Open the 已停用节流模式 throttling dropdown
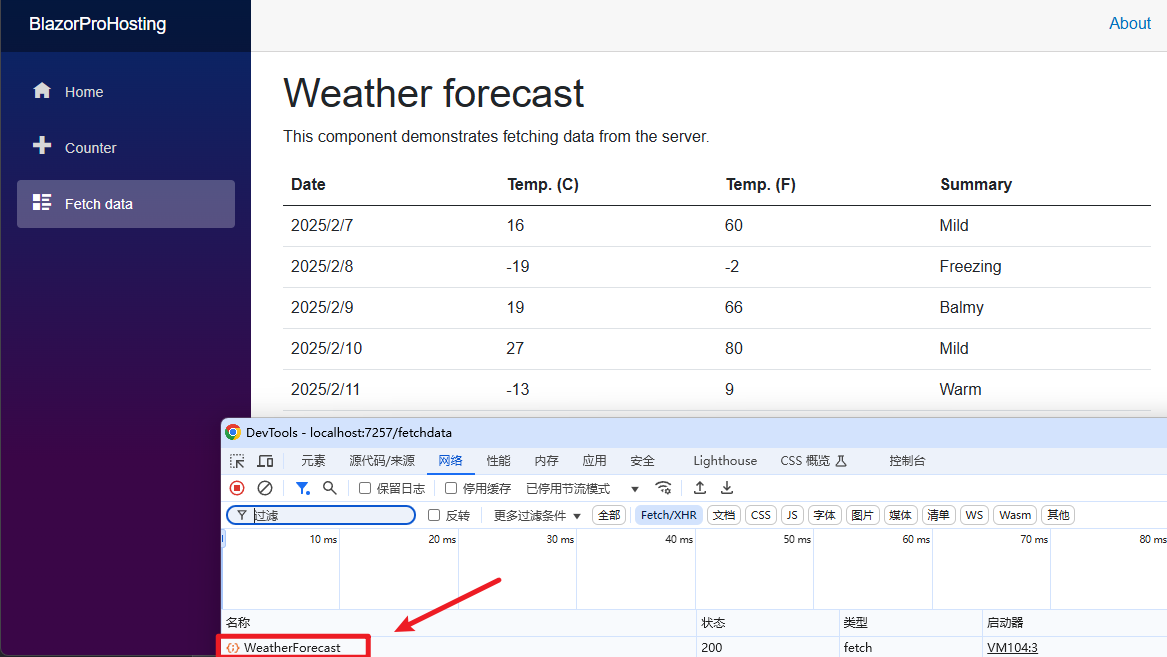The width and height of the screenshot is (1167, 657). [x=582, y=488]
